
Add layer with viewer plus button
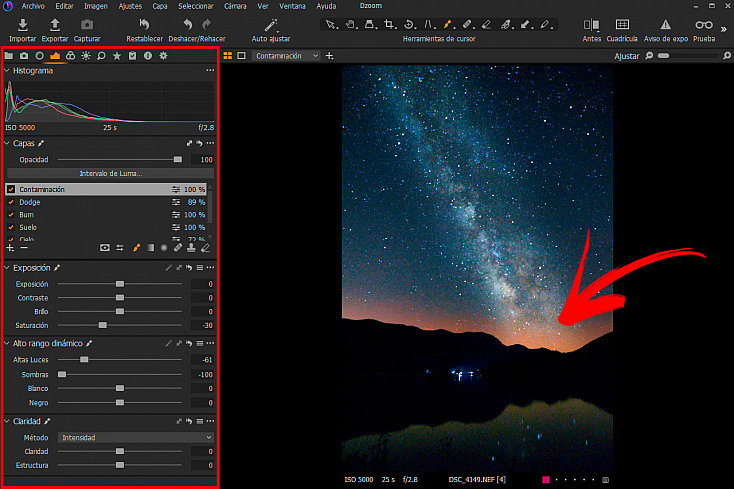pos(329,56)
